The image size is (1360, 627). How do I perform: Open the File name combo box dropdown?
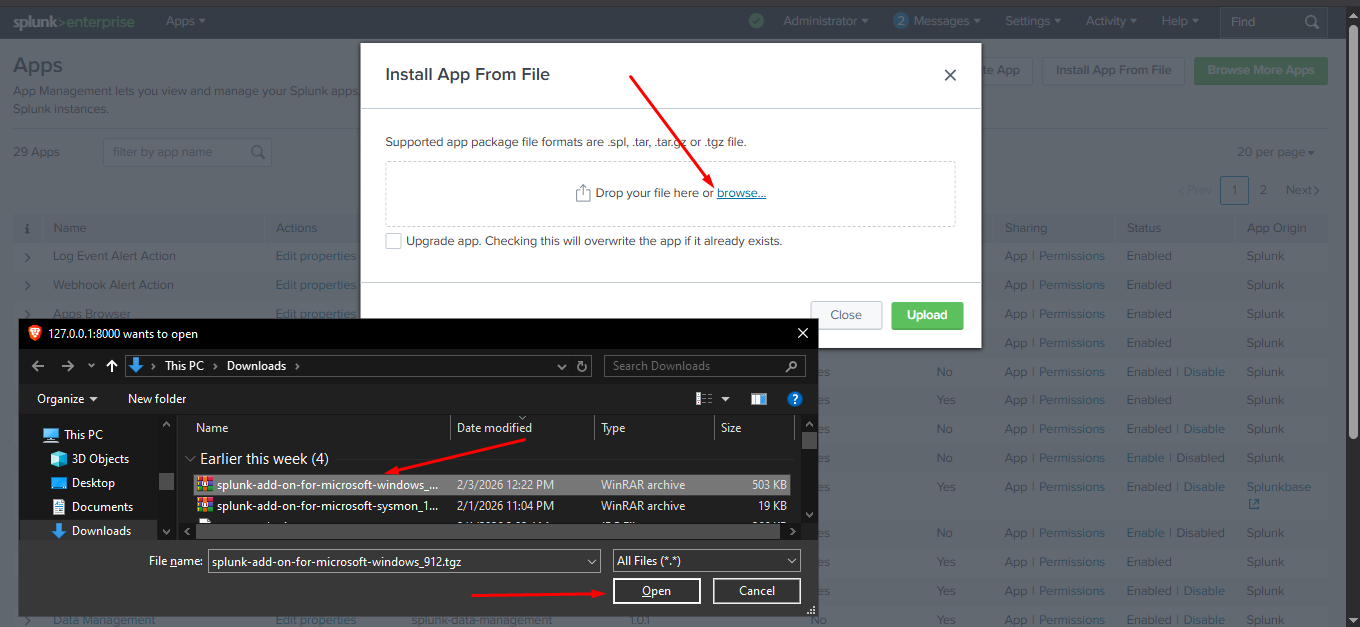point(591,561)
